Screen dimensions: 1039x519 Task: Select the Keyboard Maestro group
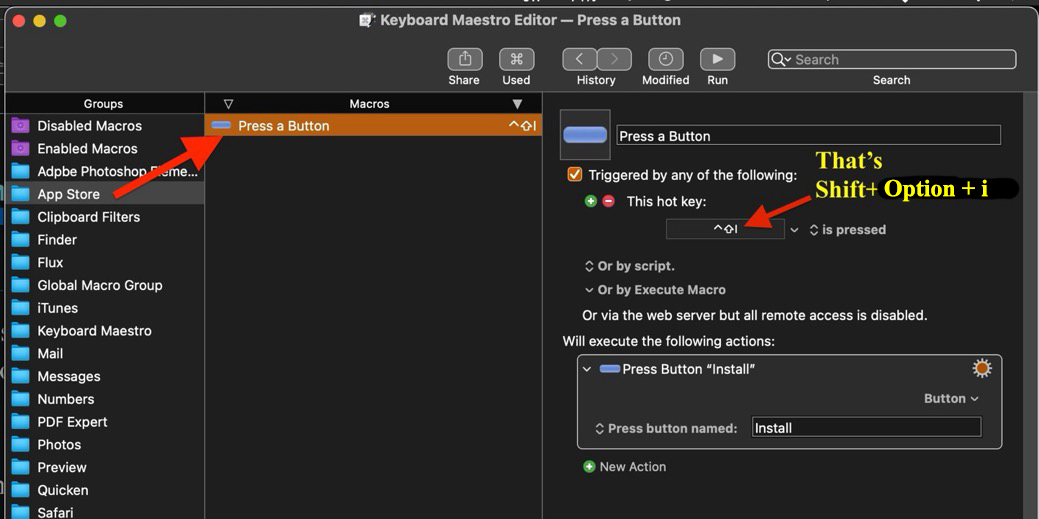pos(105,331)
